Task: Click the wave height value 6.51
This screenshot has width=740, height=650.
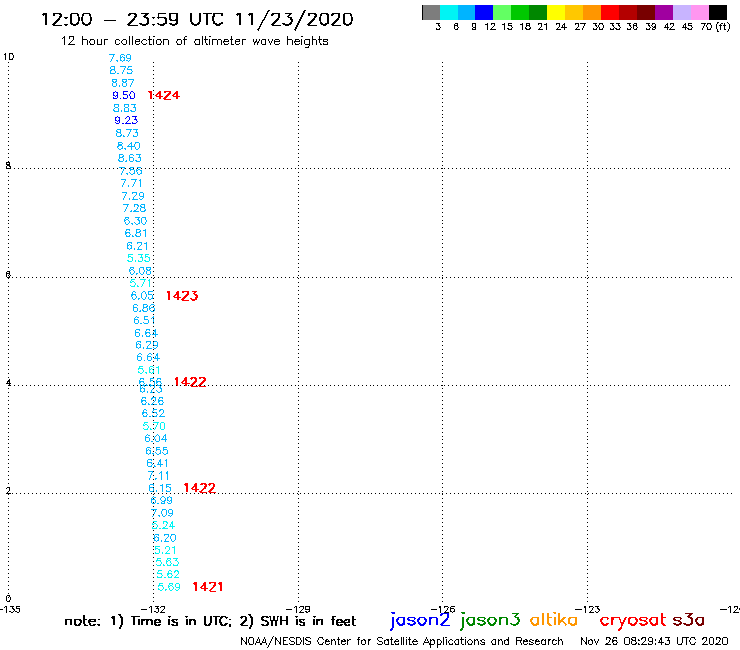Action: 144,321
